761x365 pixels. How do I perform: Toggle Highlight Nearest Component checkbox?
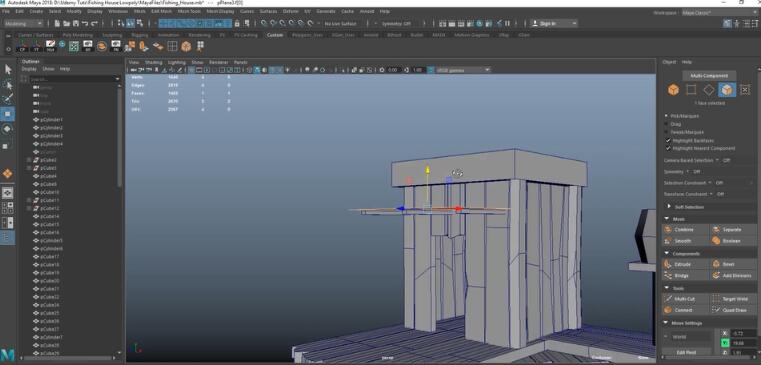[668, 148]
